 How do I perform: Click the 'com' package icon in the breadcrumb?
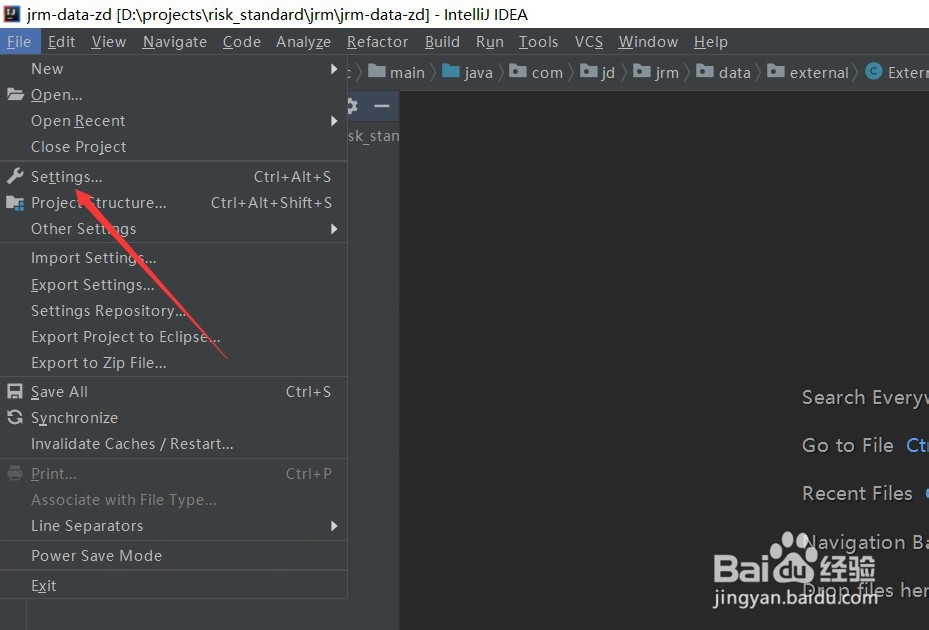tap(518, 72)
